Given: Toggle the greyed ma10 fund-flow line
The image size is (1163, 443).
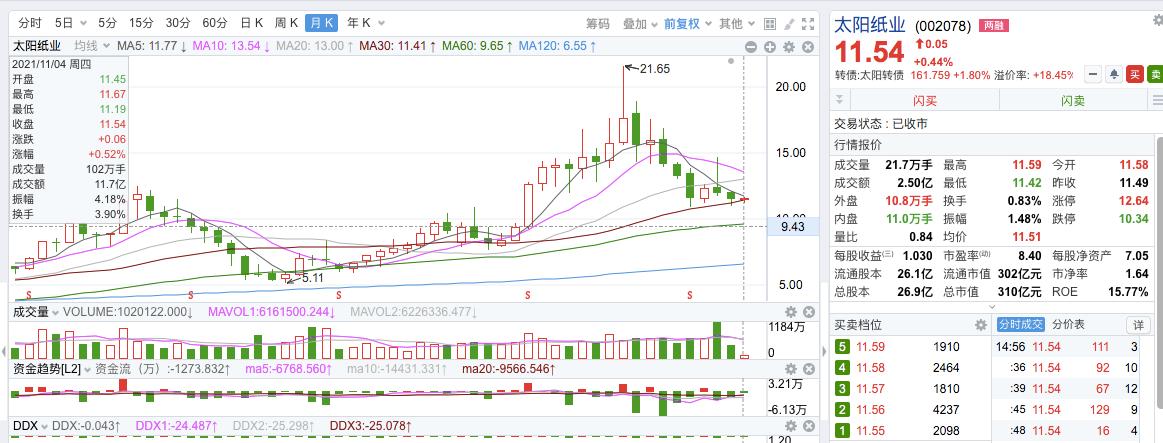Looking at the screenshot, I should 399,369.
